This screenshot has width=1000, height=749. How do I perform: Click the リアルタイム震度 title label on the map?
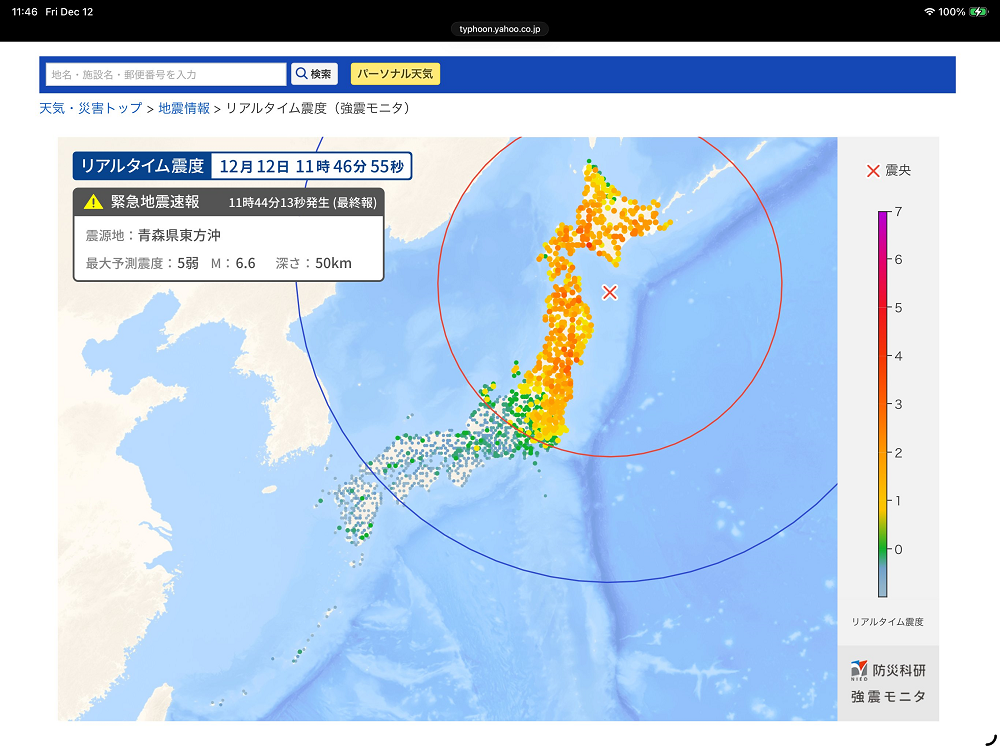(x=142, y=166)
